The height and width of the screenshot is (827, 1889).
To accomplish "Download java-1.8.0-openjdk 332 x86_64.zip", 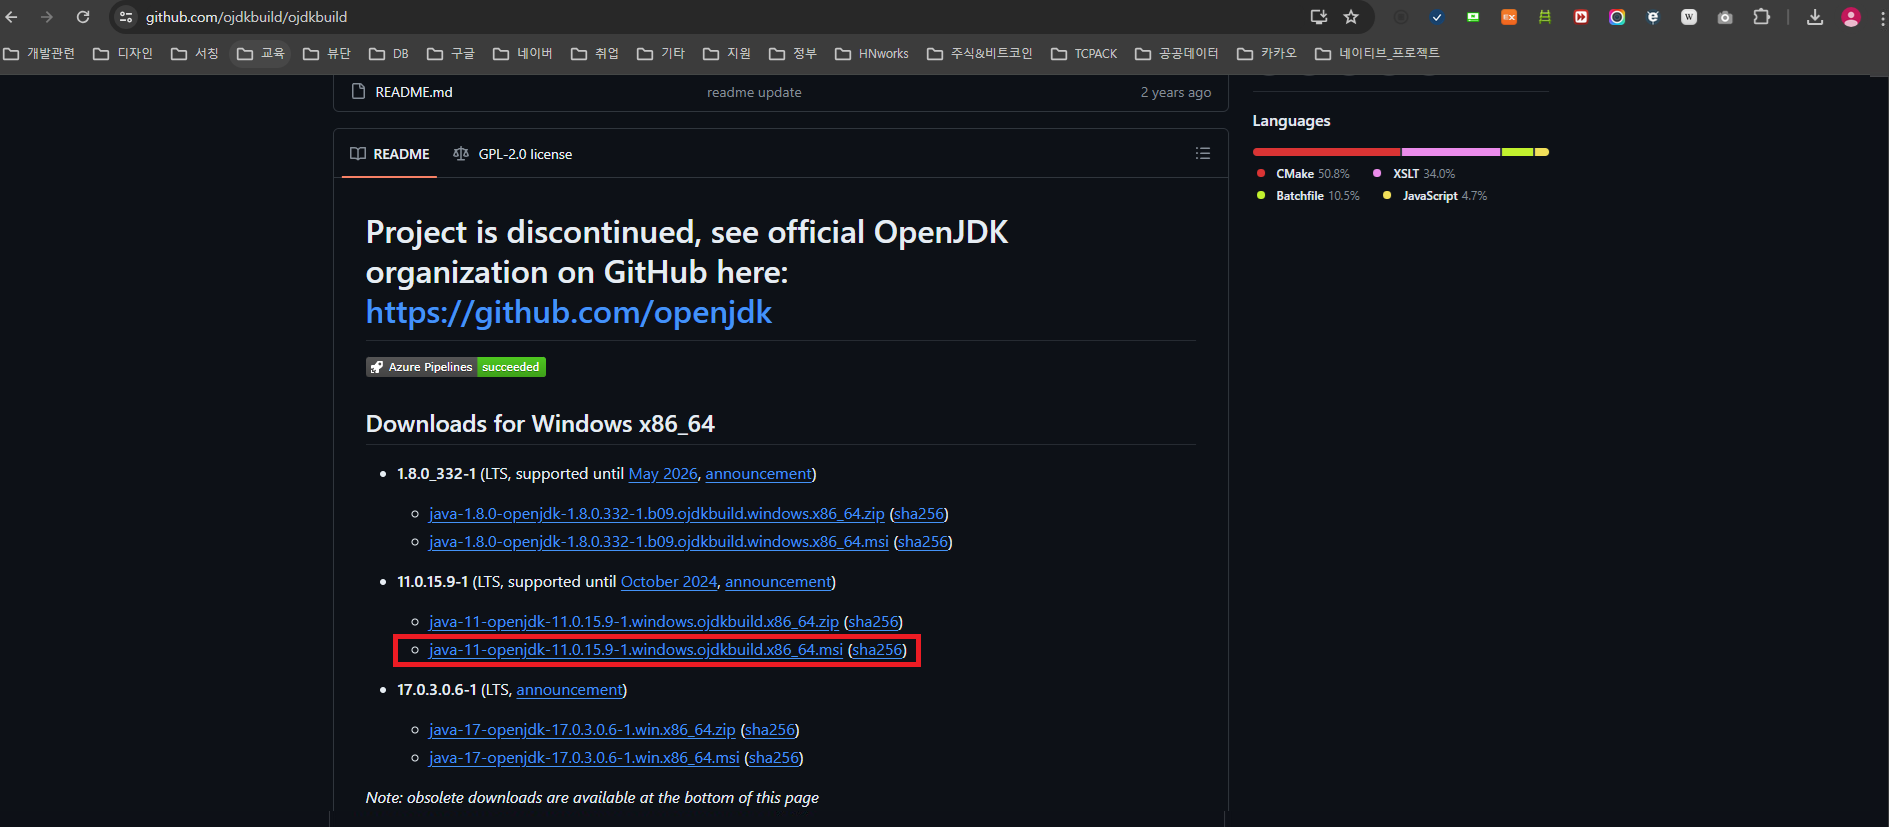I will coord(657,514).
